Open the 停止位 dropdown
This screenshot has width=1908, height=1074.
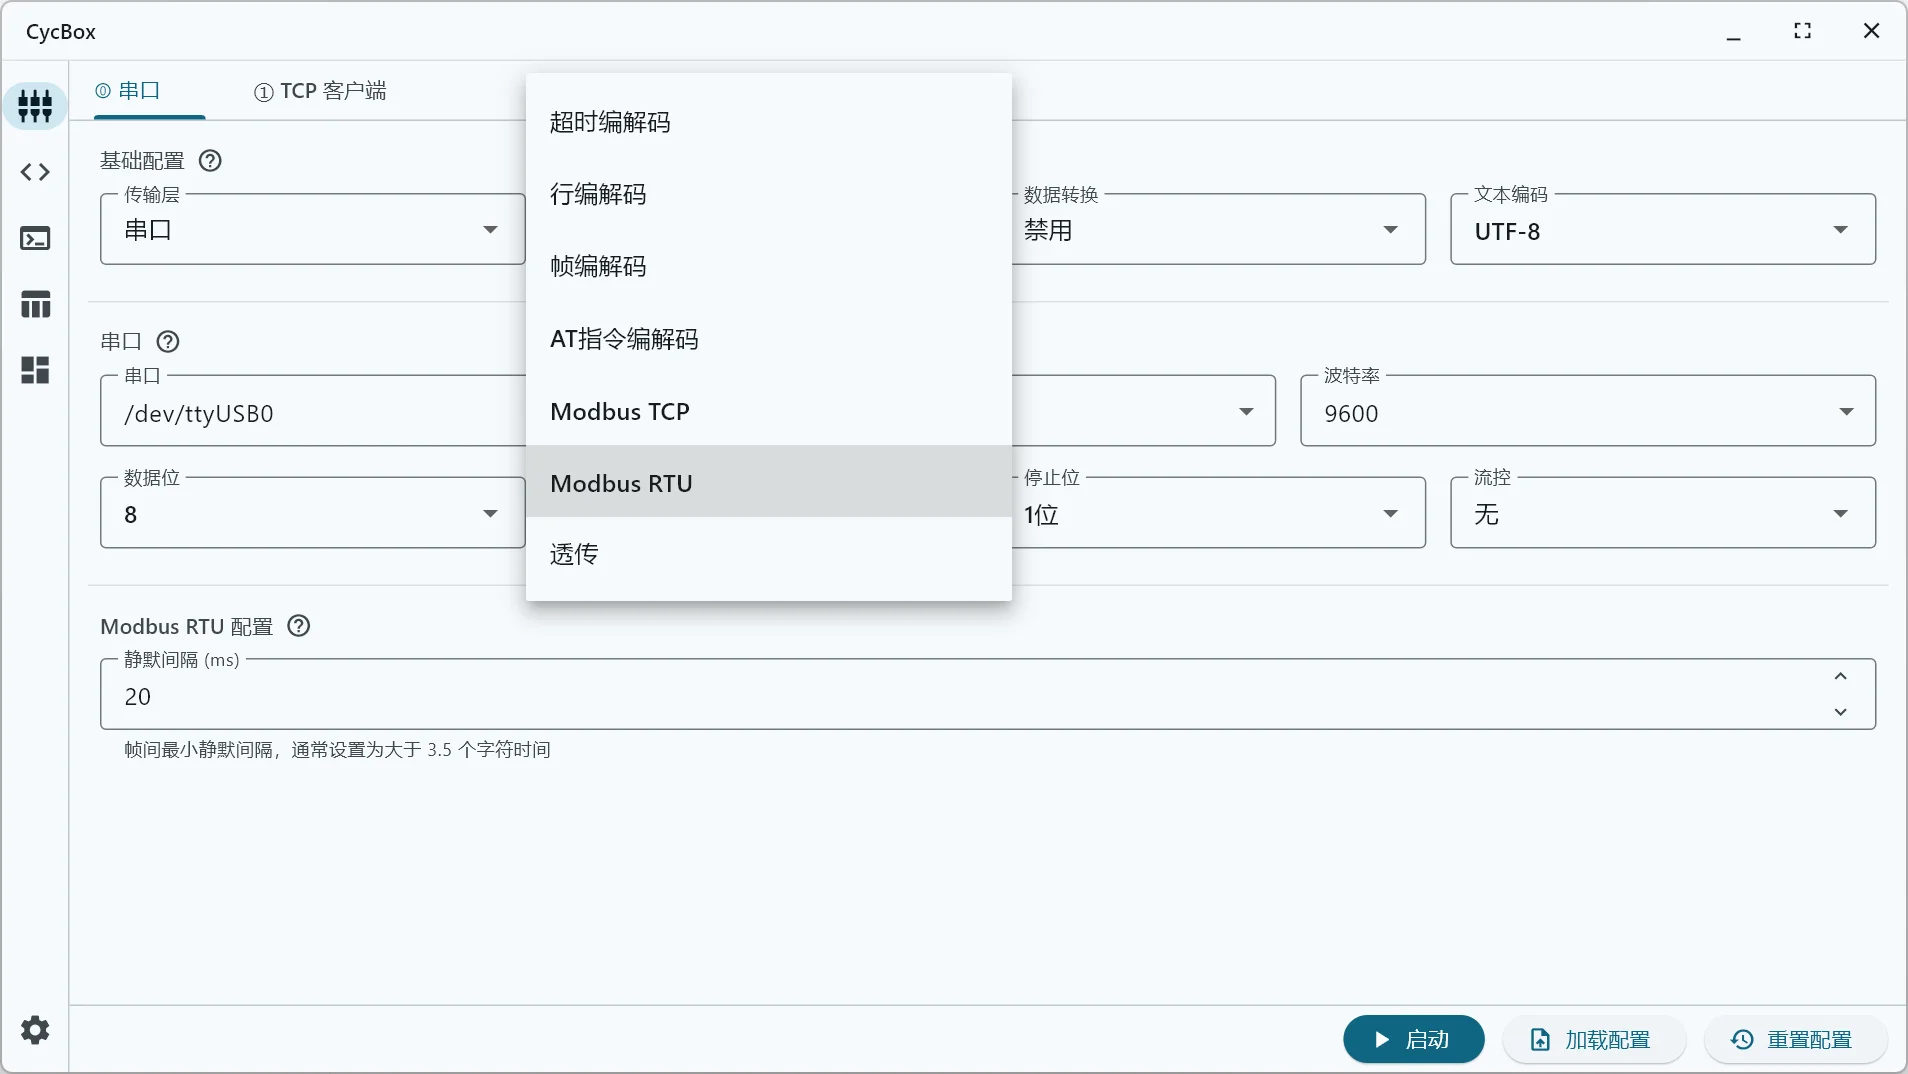click(x=1218, y=513)
